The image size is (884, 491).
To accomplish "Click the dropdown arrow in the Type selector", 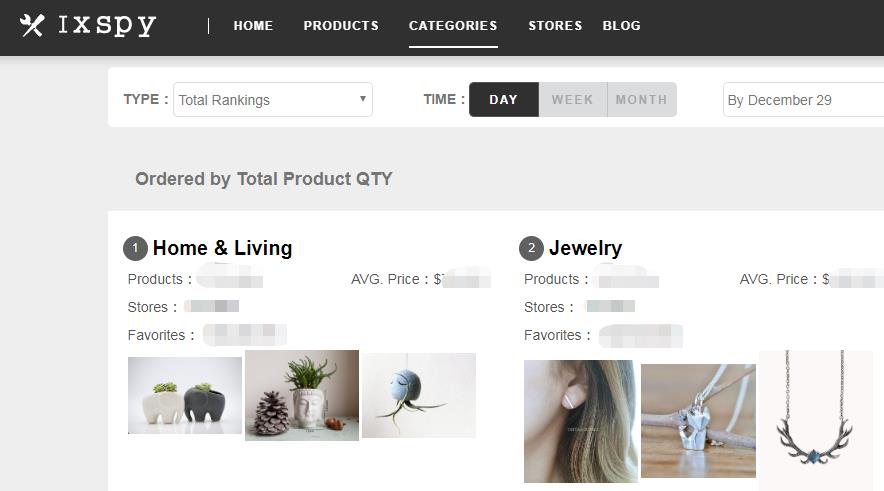I will point(363,99).
